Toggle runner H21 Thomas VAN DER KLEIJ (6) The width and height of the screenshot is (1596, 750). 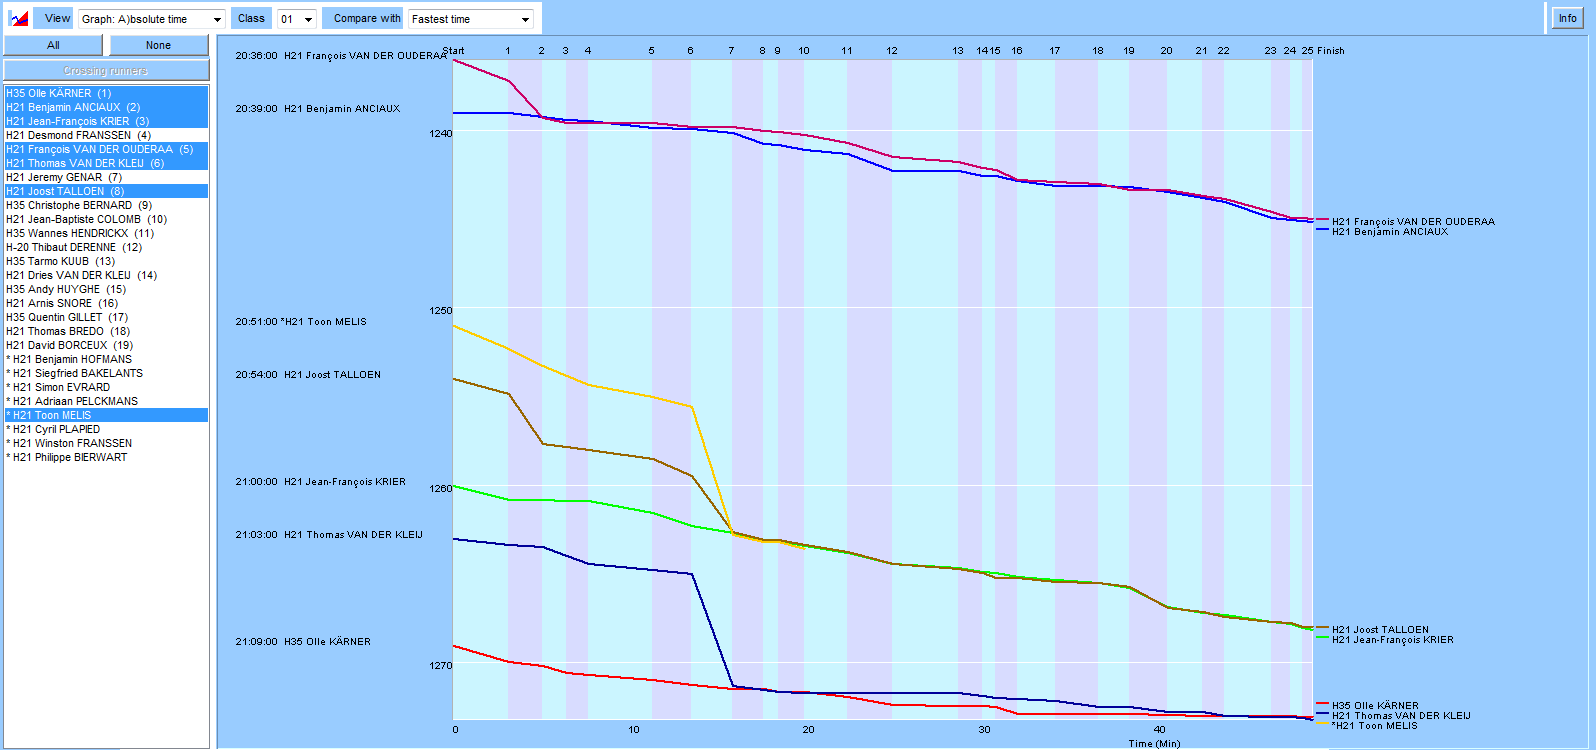106,163
